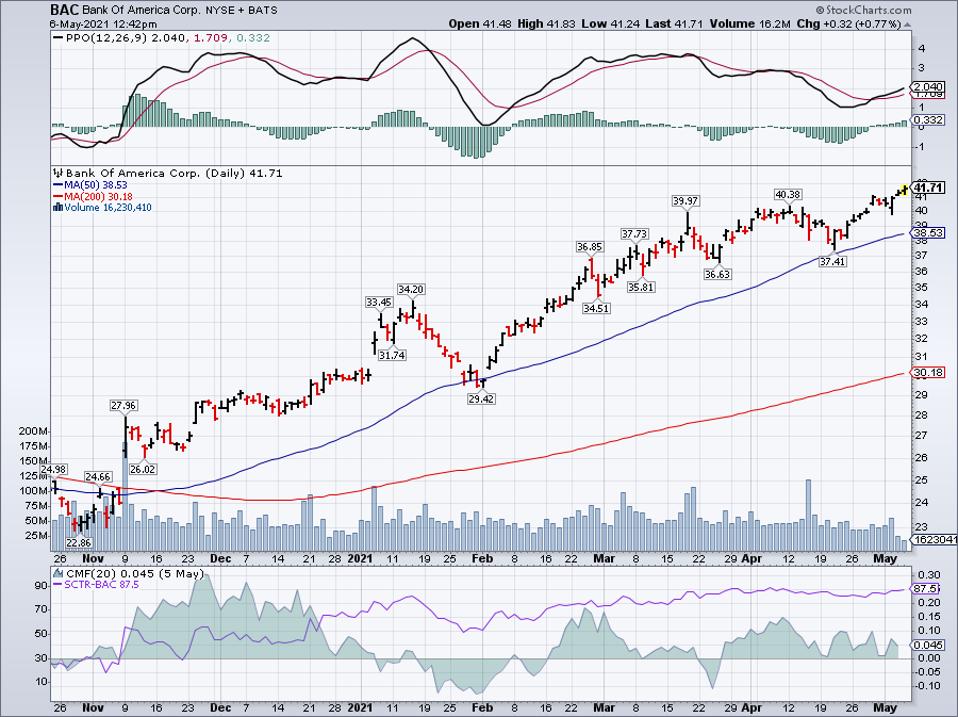This screenshot has height=717, width=958.
Task: Click the 39.97 price peak label
Action: pos(686,201)
